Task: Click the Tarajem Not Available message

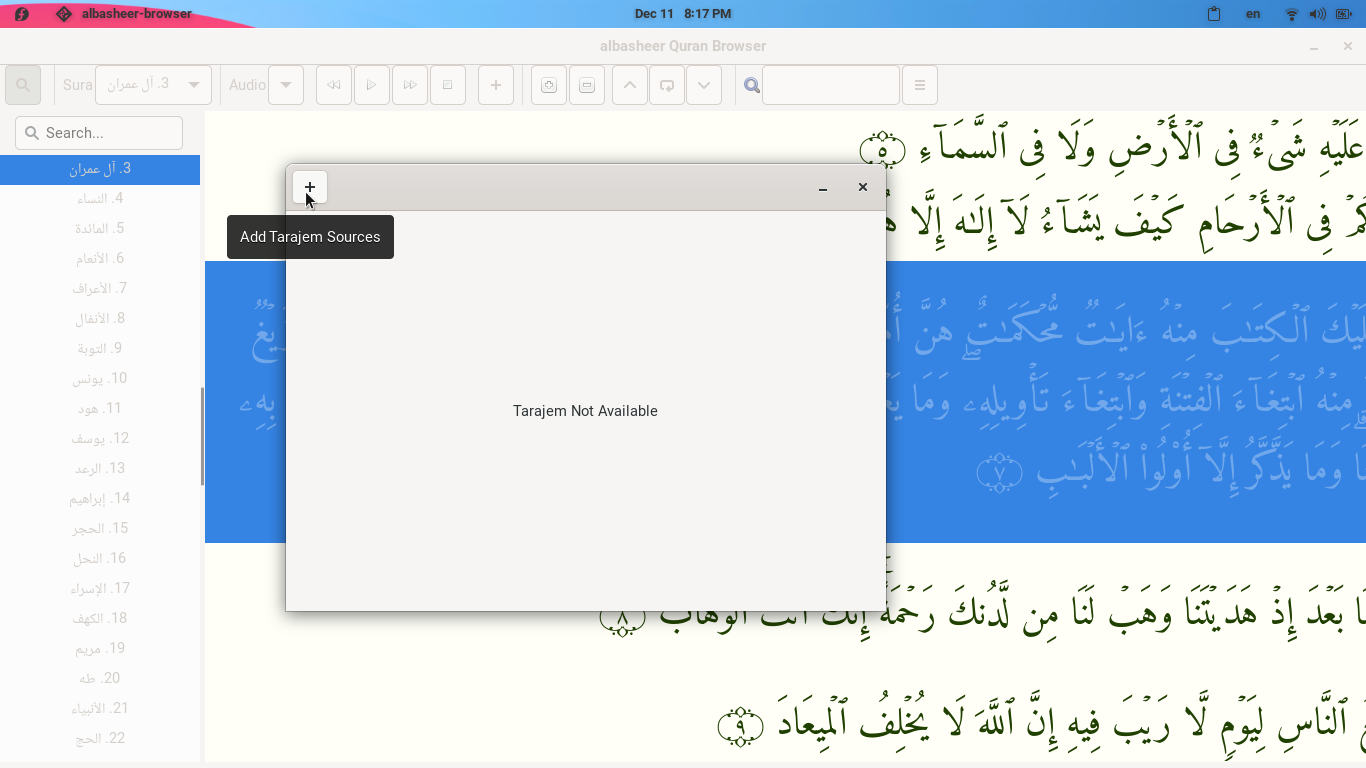Action: [x=585, y=411]
